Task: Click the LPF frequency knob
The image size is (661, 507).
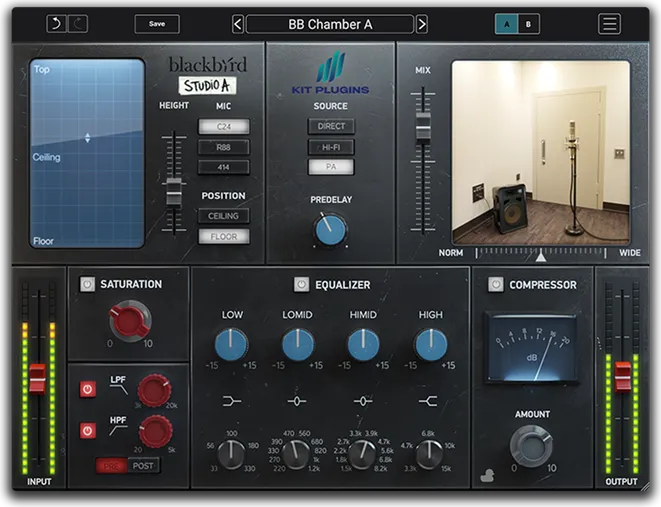Action: tap(154, 390)
